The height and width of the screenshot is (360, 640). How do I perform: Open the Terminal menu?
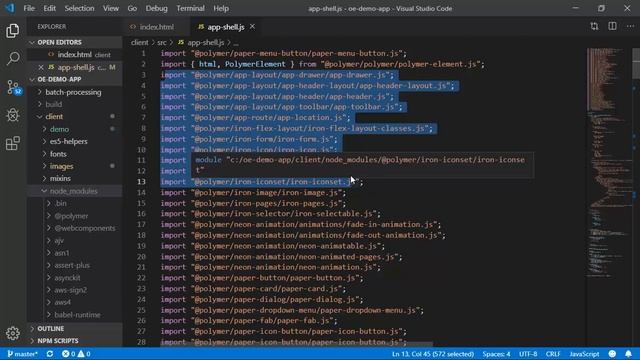tap(190, 8)
